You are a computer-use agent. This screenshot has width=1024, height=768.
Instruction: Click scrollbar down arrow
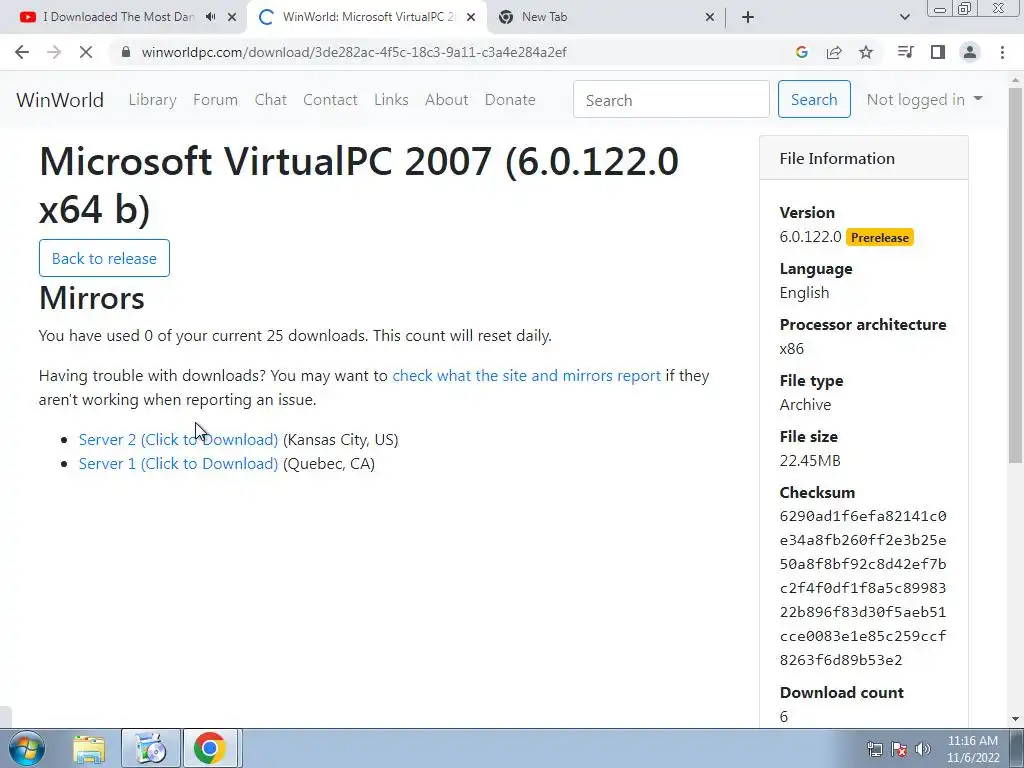pos(1016,718)
